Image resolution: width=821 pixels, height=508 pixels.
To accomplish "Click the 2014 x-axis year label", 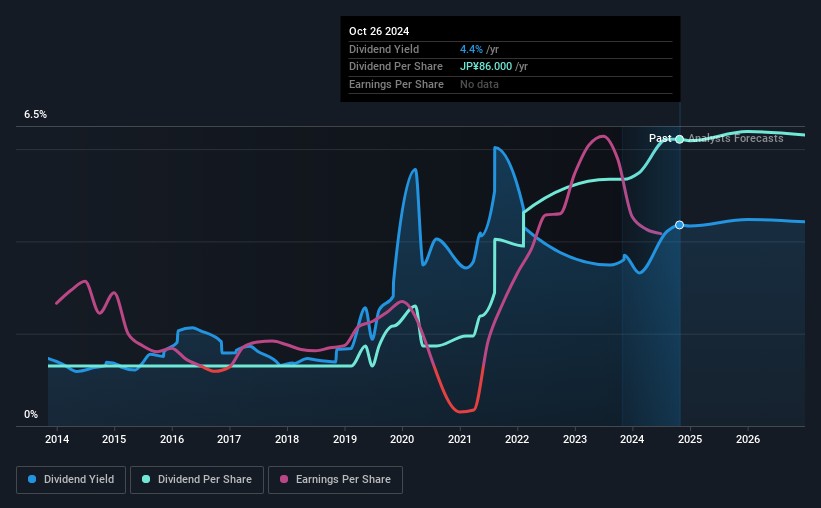I will click(x=57, y=439).
